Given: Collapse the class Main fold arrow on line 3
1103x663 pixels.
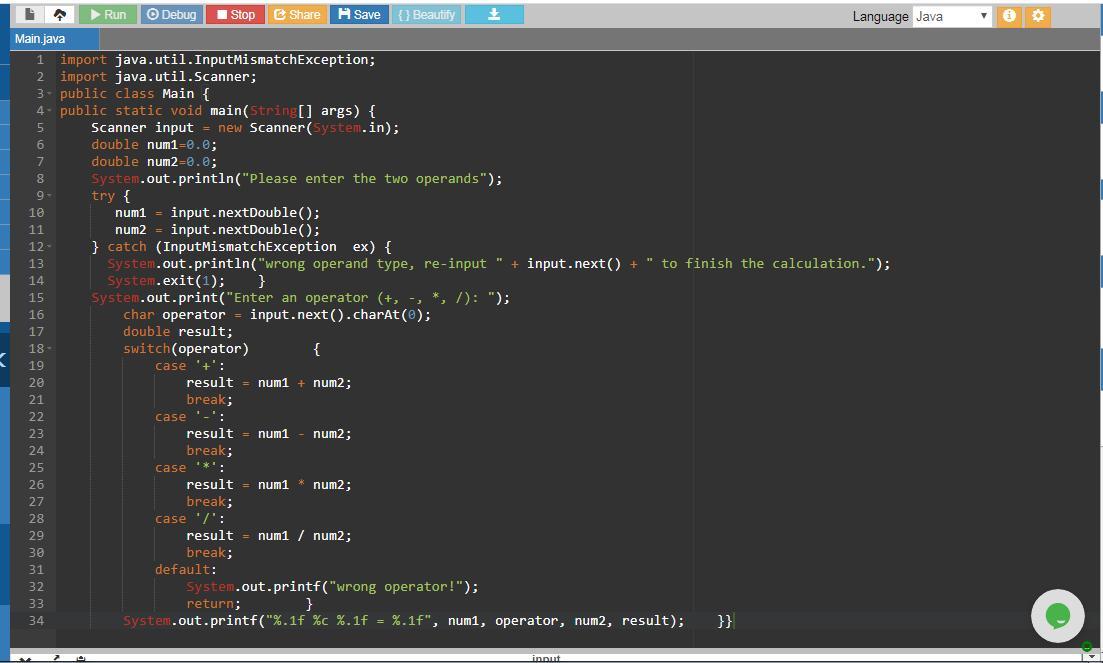Looking at the screenshot, I should pyautogui.click(x=50, y=94).
